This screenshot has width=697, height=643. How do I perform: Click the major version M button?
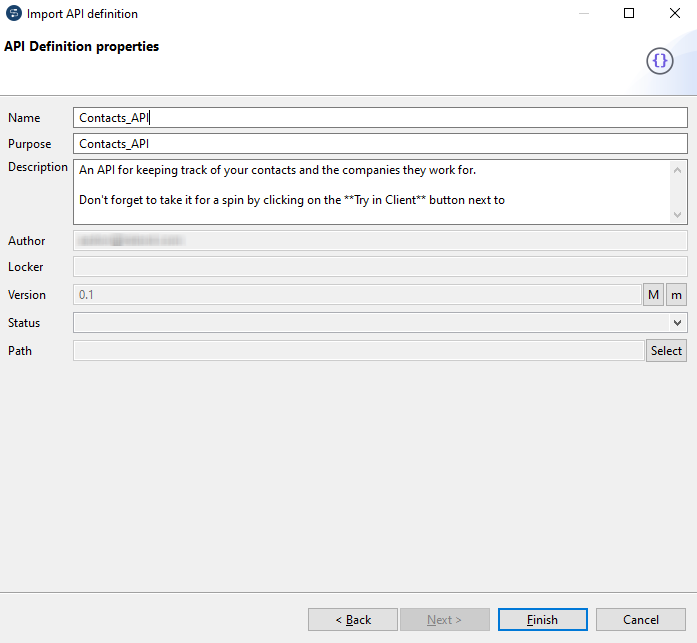pos(653,295)
